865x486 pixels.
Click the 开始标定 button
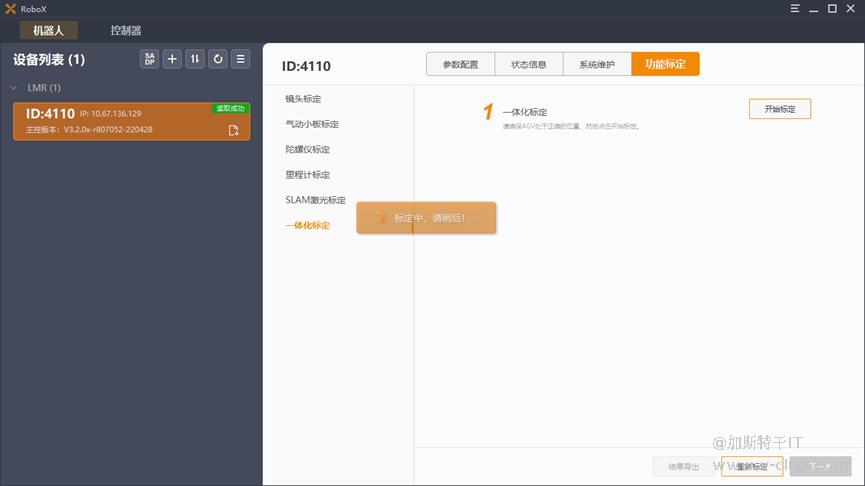(779, 109)
